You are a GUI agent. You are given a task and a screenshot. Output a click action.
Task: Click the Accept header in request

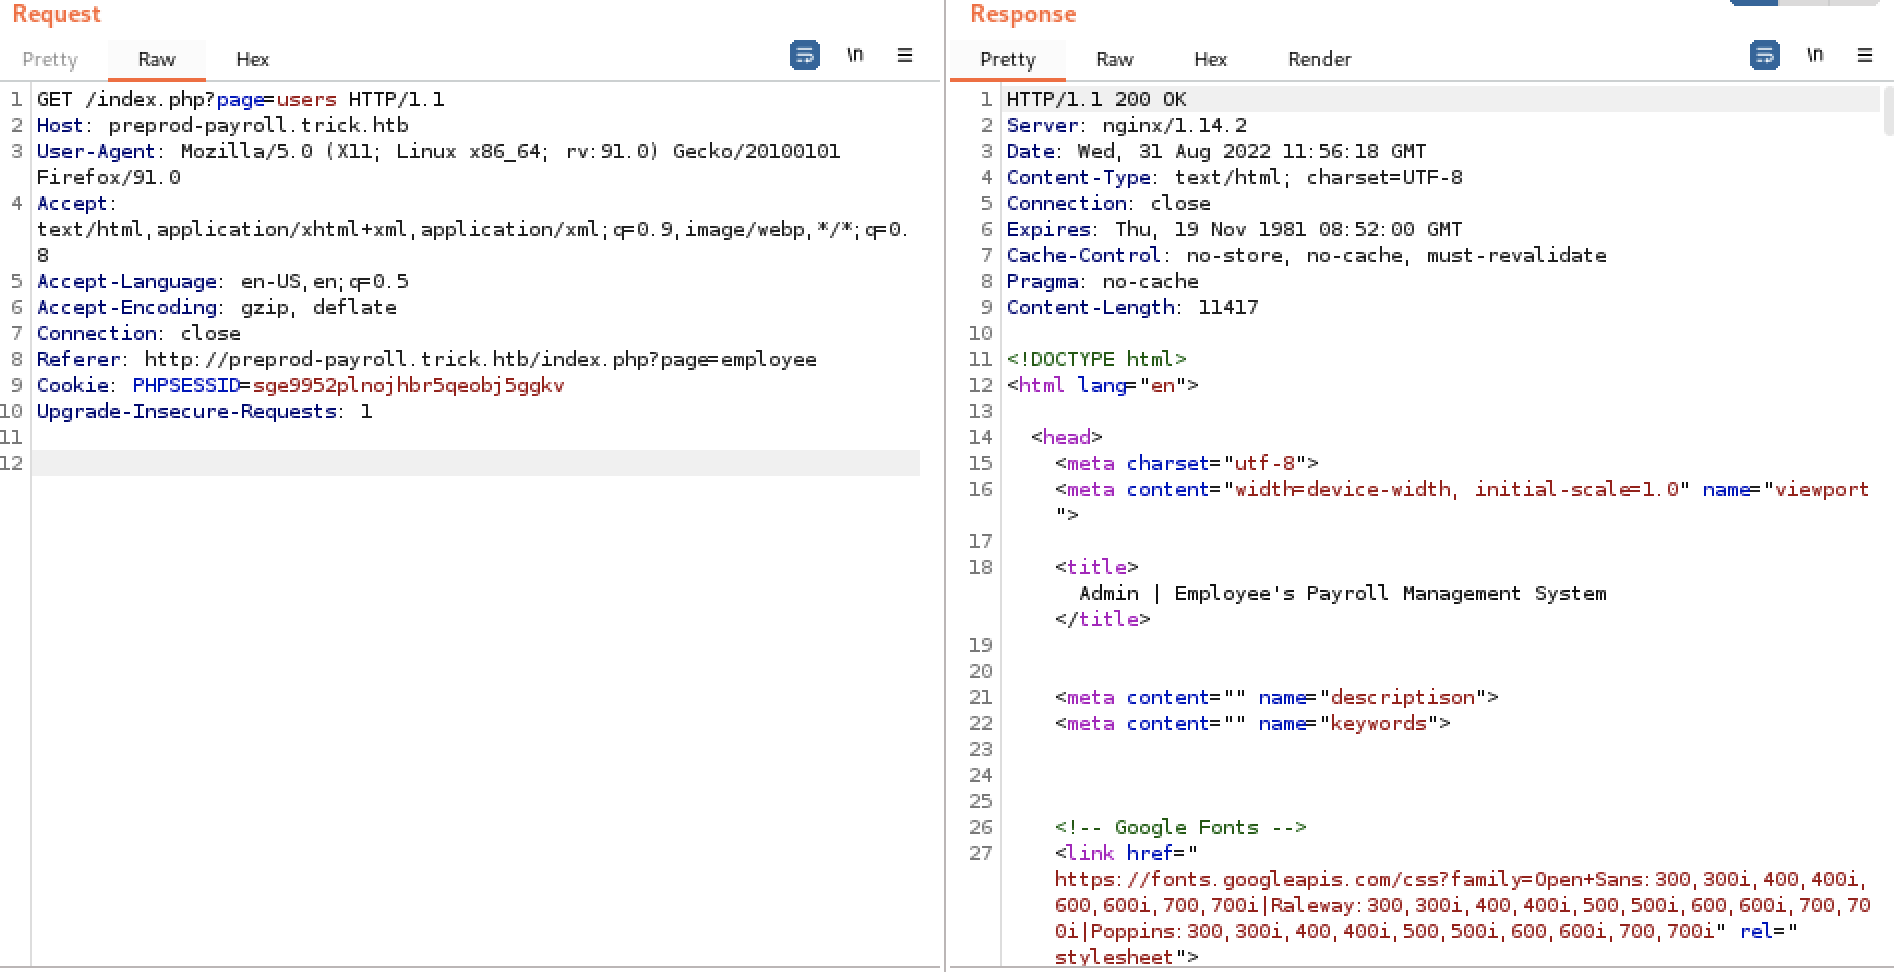(472, 229)
